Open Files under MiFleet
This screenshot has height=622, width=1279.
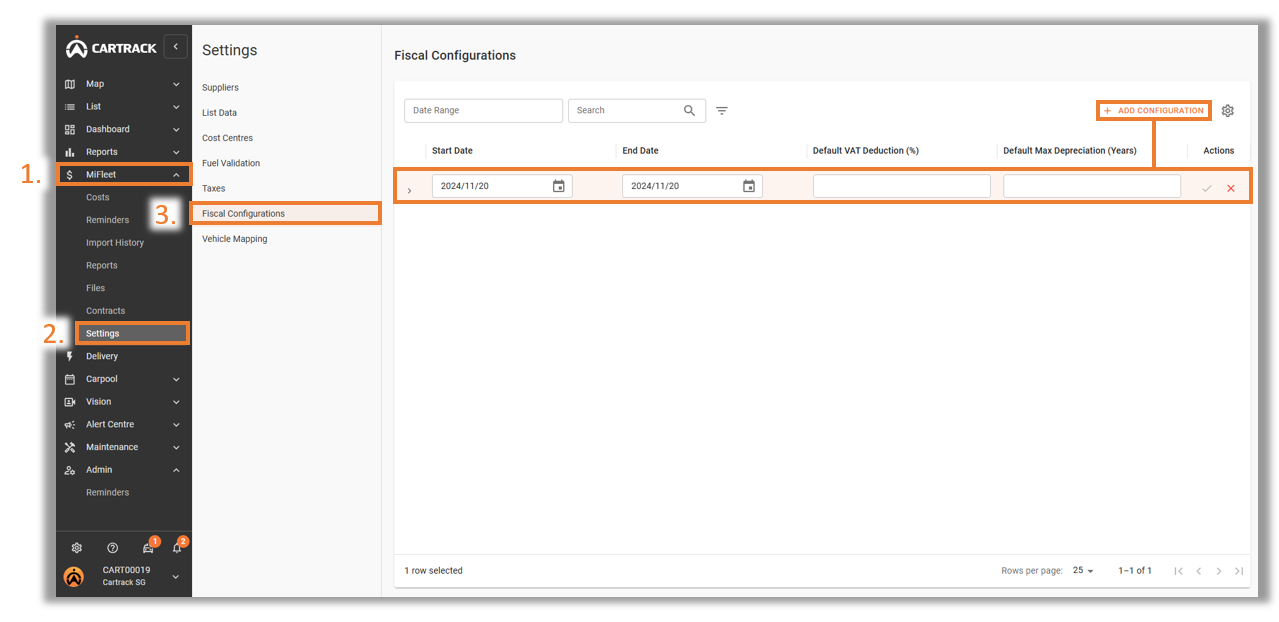(95, 288)
